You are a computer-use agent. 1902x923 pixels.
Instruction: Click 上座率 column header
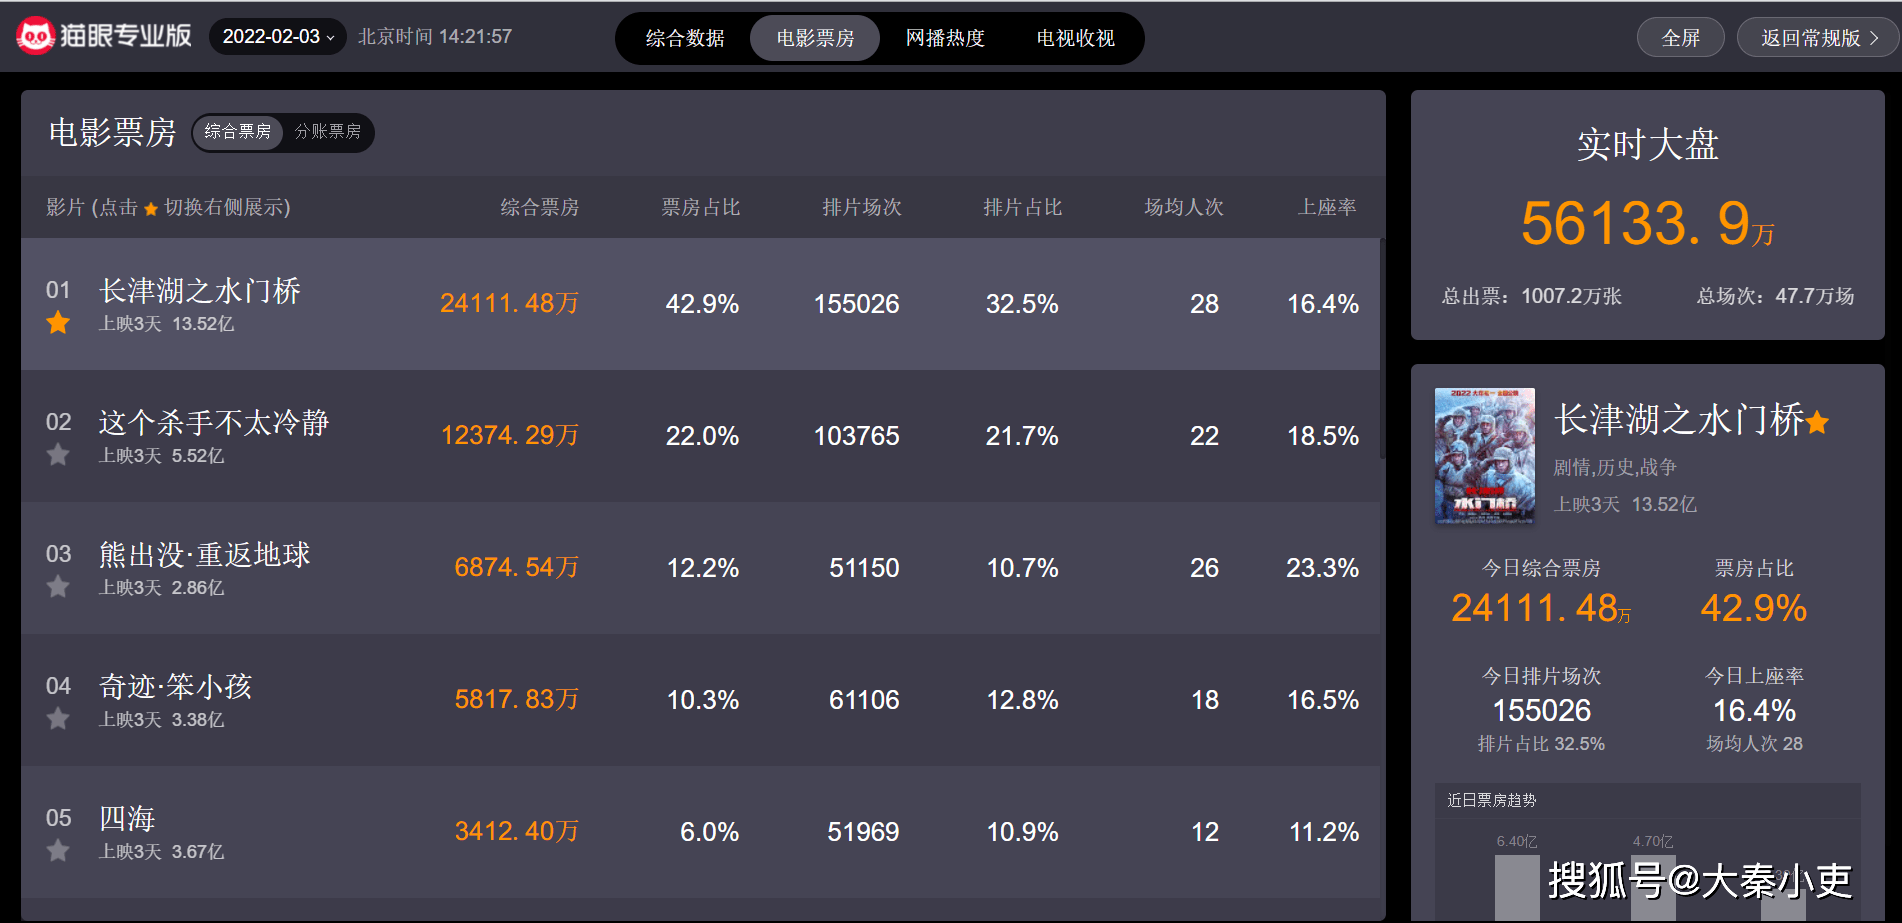click(x=1327, y=207)
